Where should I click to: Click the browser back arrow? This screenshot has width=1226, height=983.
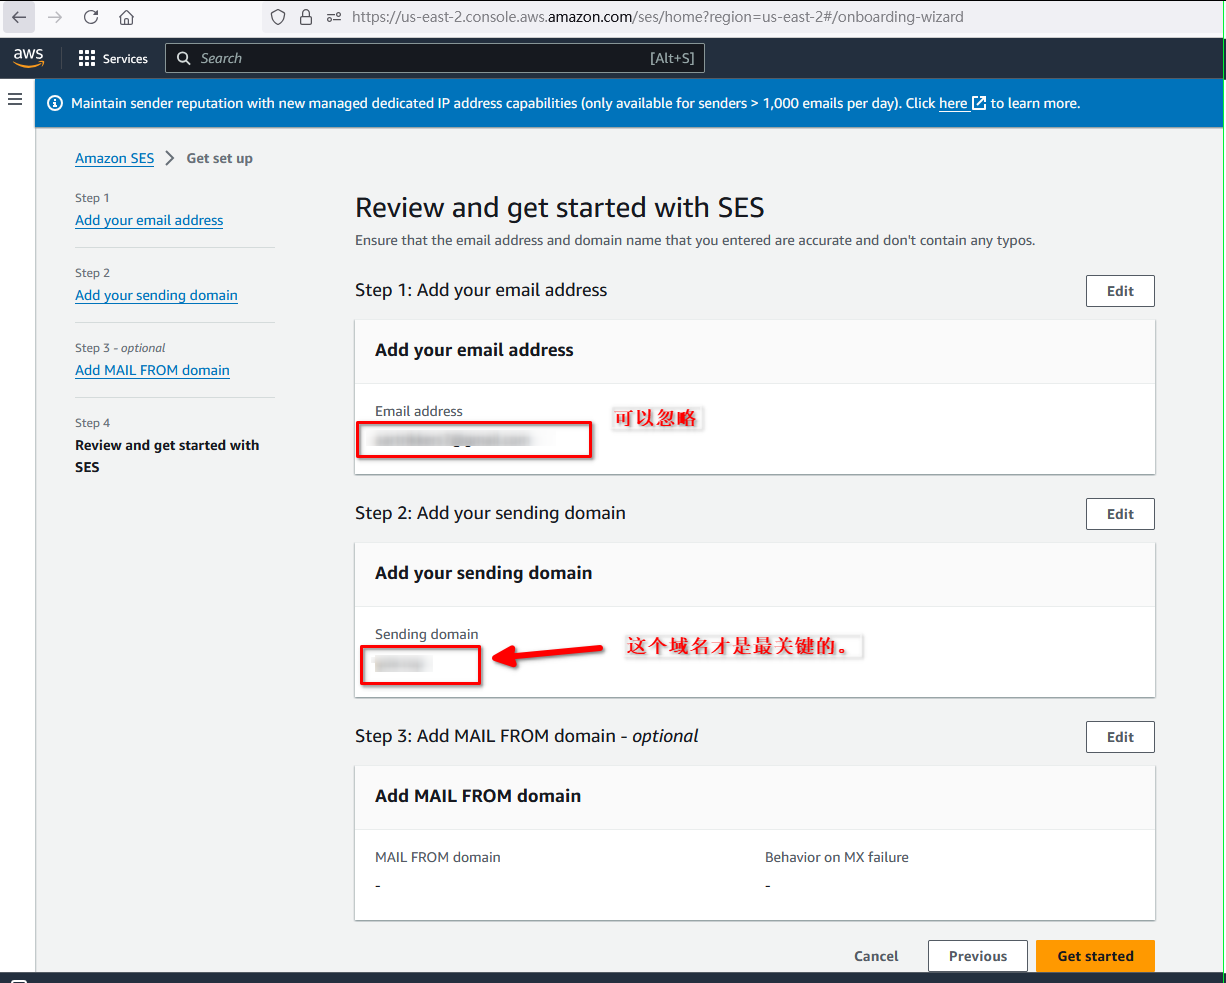point(19,17)
